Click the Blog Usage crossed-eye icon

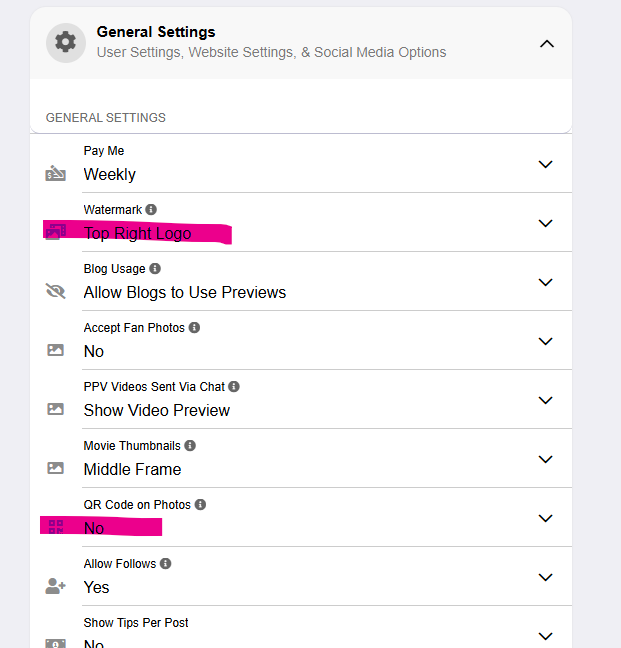pos(55,291)
